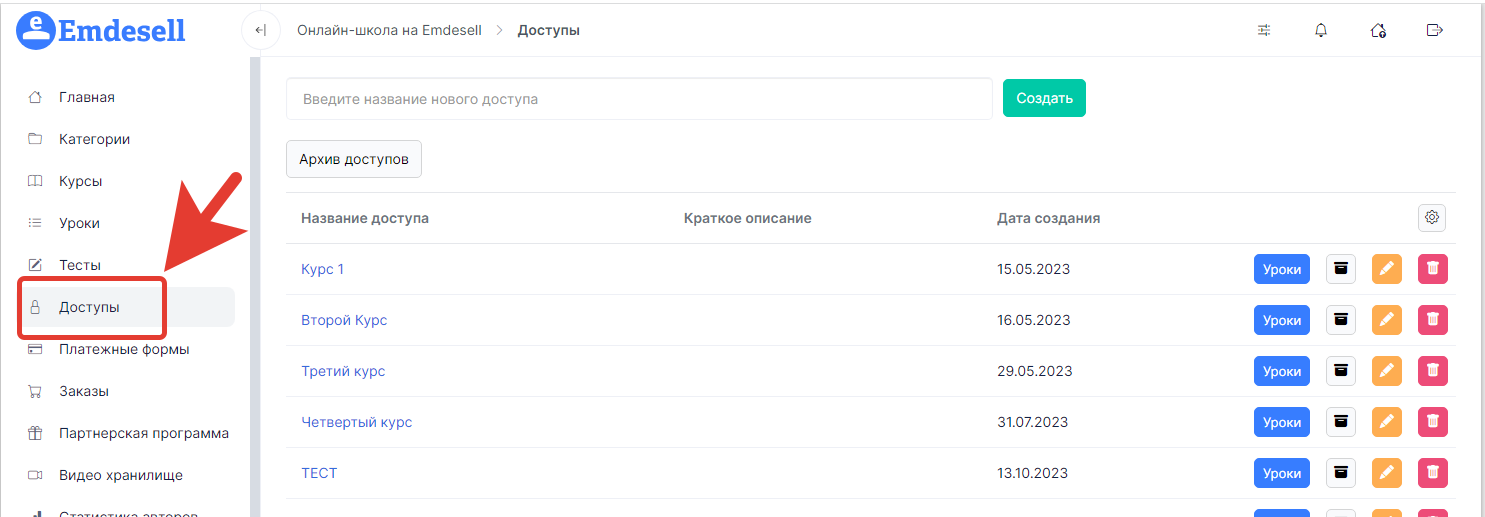Click the home settings icon in header

pos(1378,30)
